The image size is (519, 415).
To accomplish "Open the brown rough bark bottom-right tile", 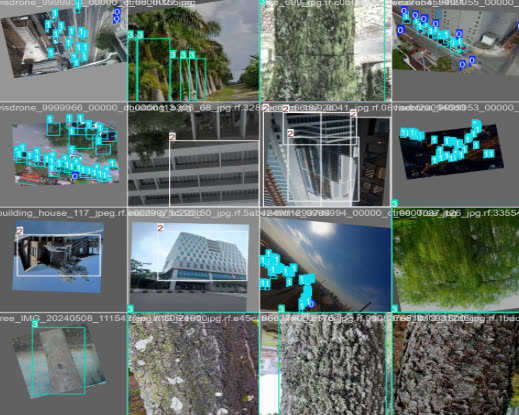I will tap(455, 364).
